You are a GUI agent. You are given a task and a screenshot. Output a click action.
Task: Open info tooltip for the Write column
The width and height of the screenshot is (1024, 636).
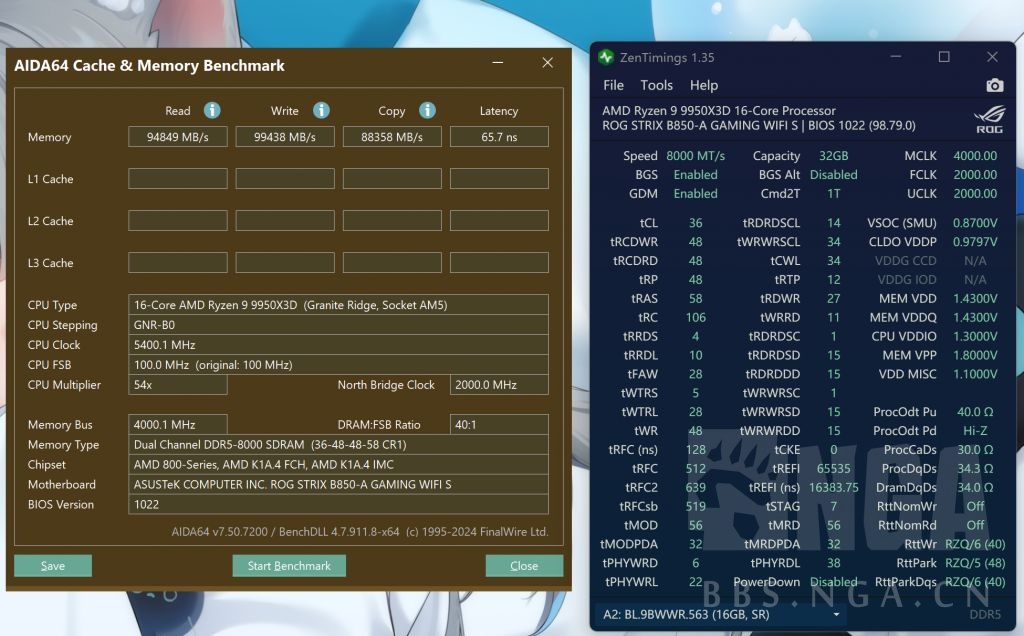[x=319, y=110]
